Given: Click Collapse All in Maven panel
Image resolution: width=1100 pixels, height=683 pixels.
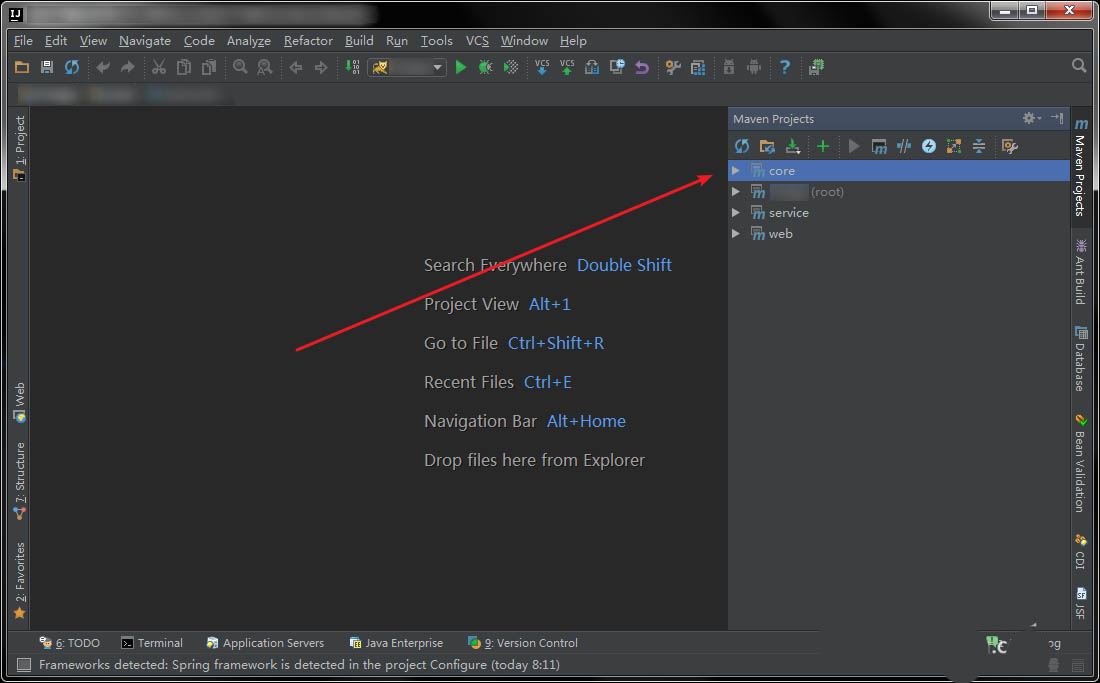Looking at the screenshot, I should (979, 146).
